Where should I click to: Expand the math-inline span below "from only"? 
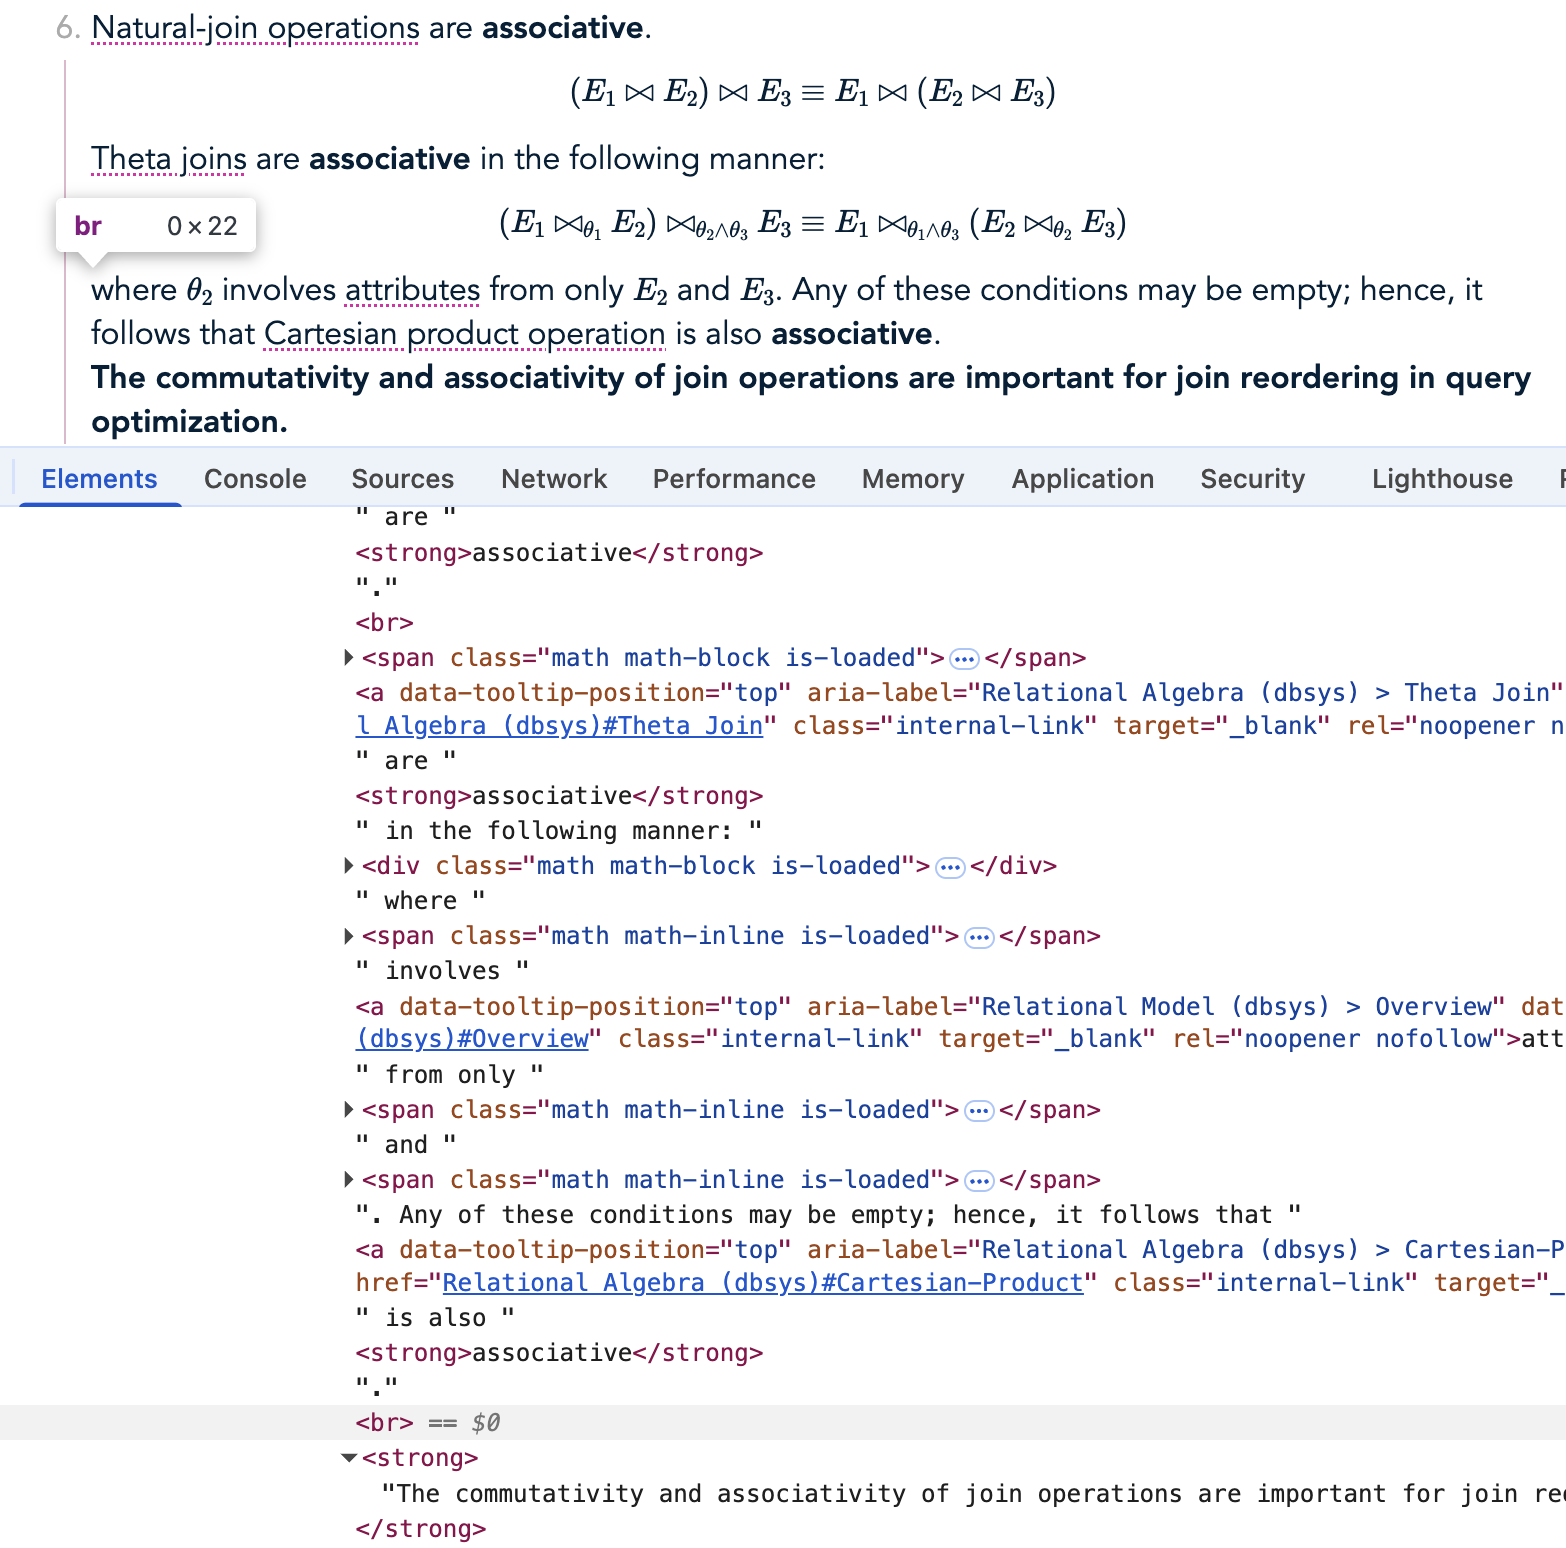point(348,1110)
